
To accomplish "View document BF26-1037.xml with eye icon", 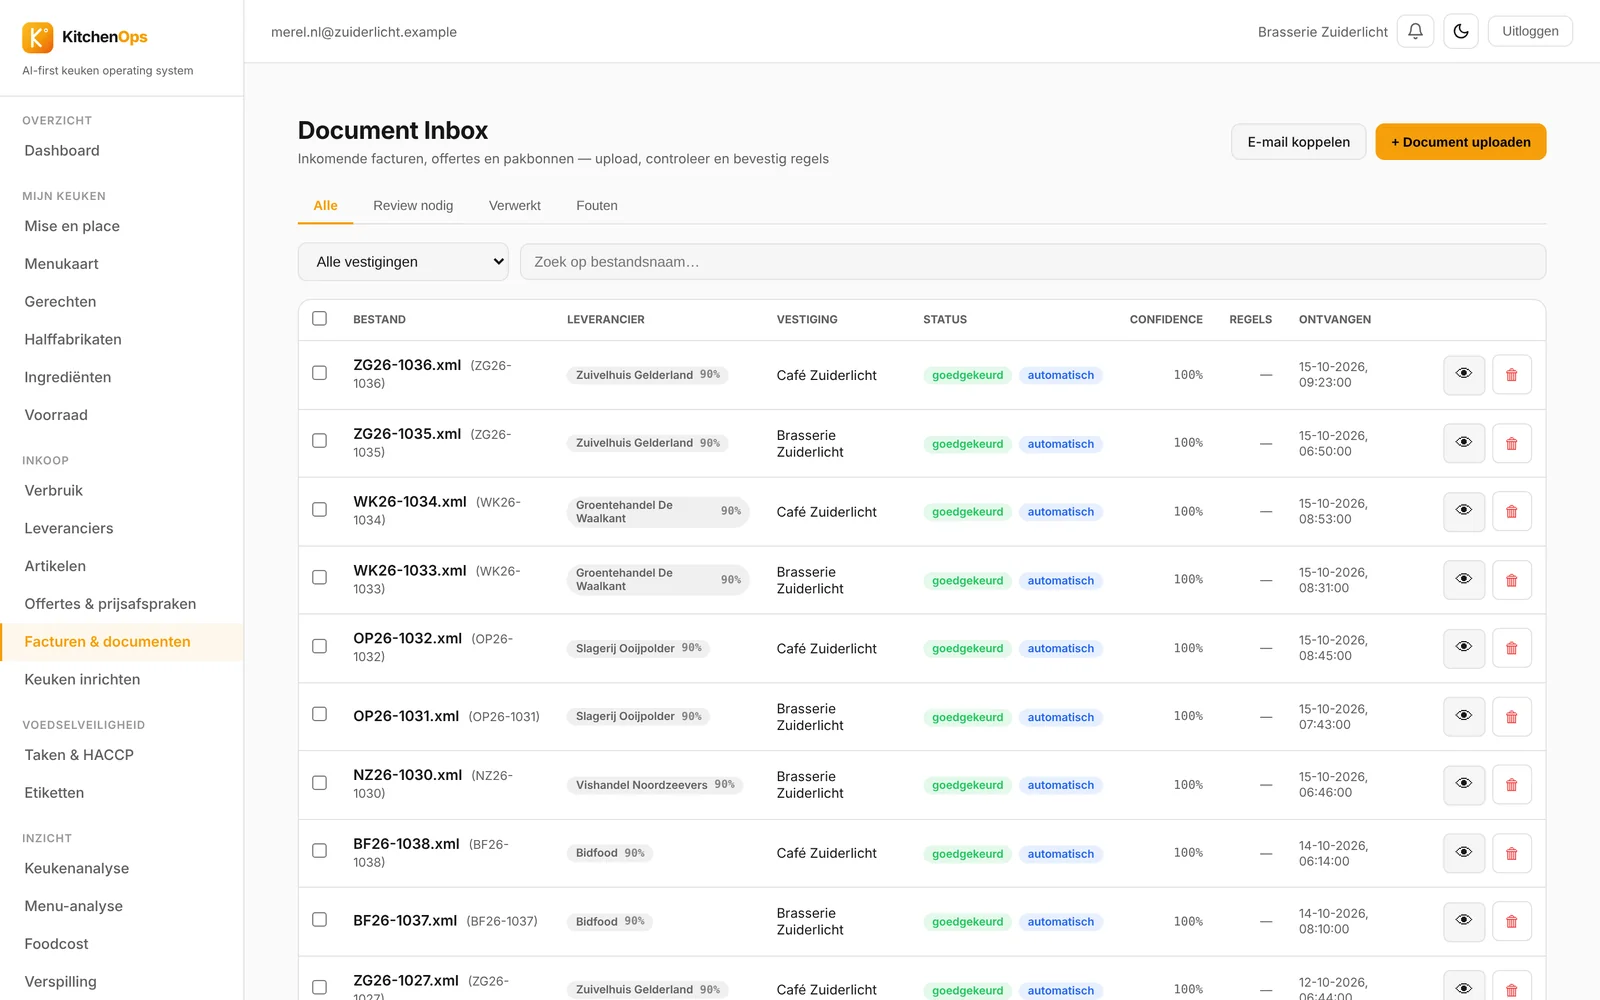I will tap(1464, 921).
